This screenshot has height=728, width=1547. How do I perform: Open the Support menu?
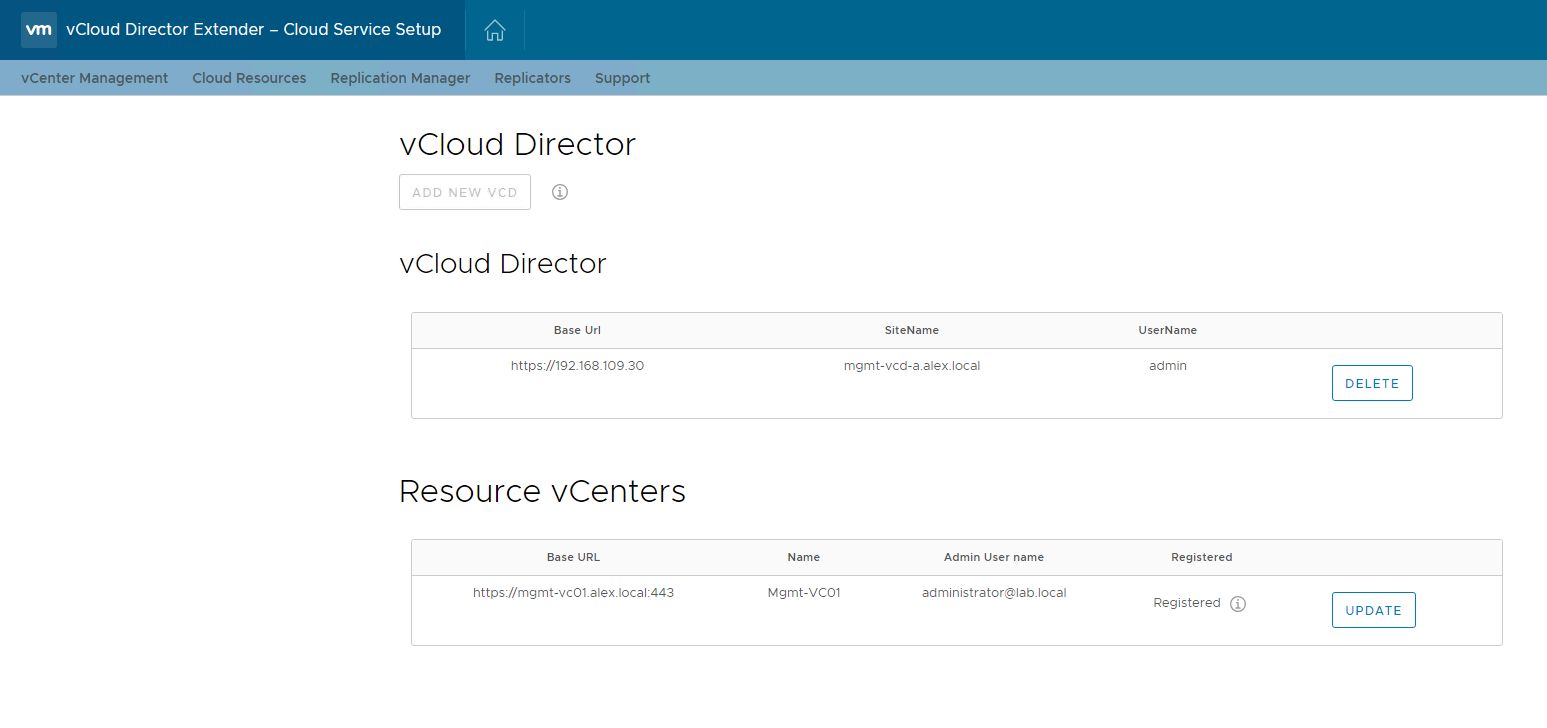coord(622,78)
